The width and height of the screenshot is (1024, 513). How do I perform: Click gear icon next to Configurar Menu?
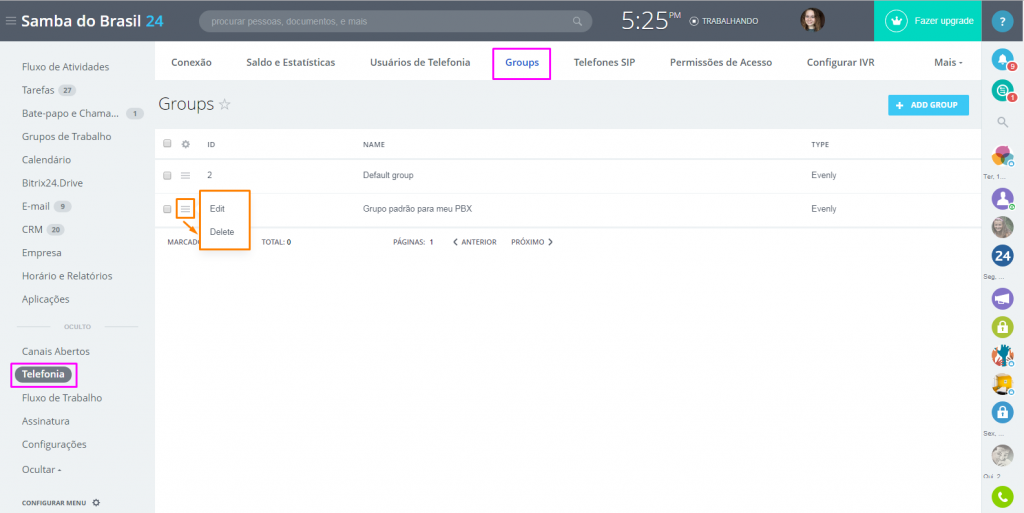click(96, 503)
